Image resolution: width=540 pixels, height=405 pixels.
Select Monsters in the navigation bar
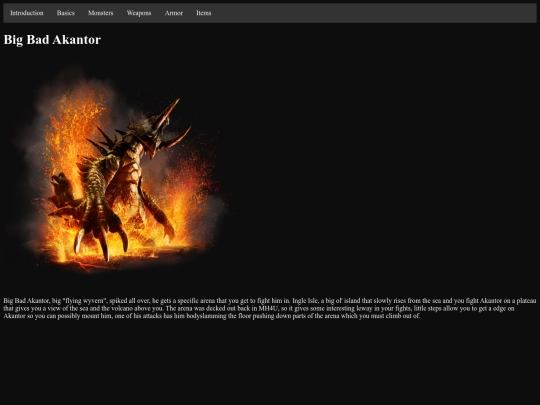(x=101, y=13)
